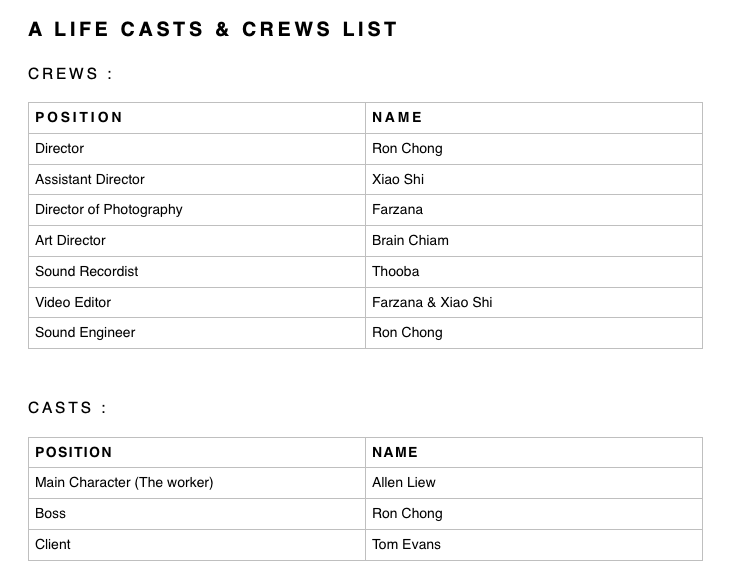Click the 'Sound Recordist' cell
Screen dimensions: 730x584
(x=87, y=271)
